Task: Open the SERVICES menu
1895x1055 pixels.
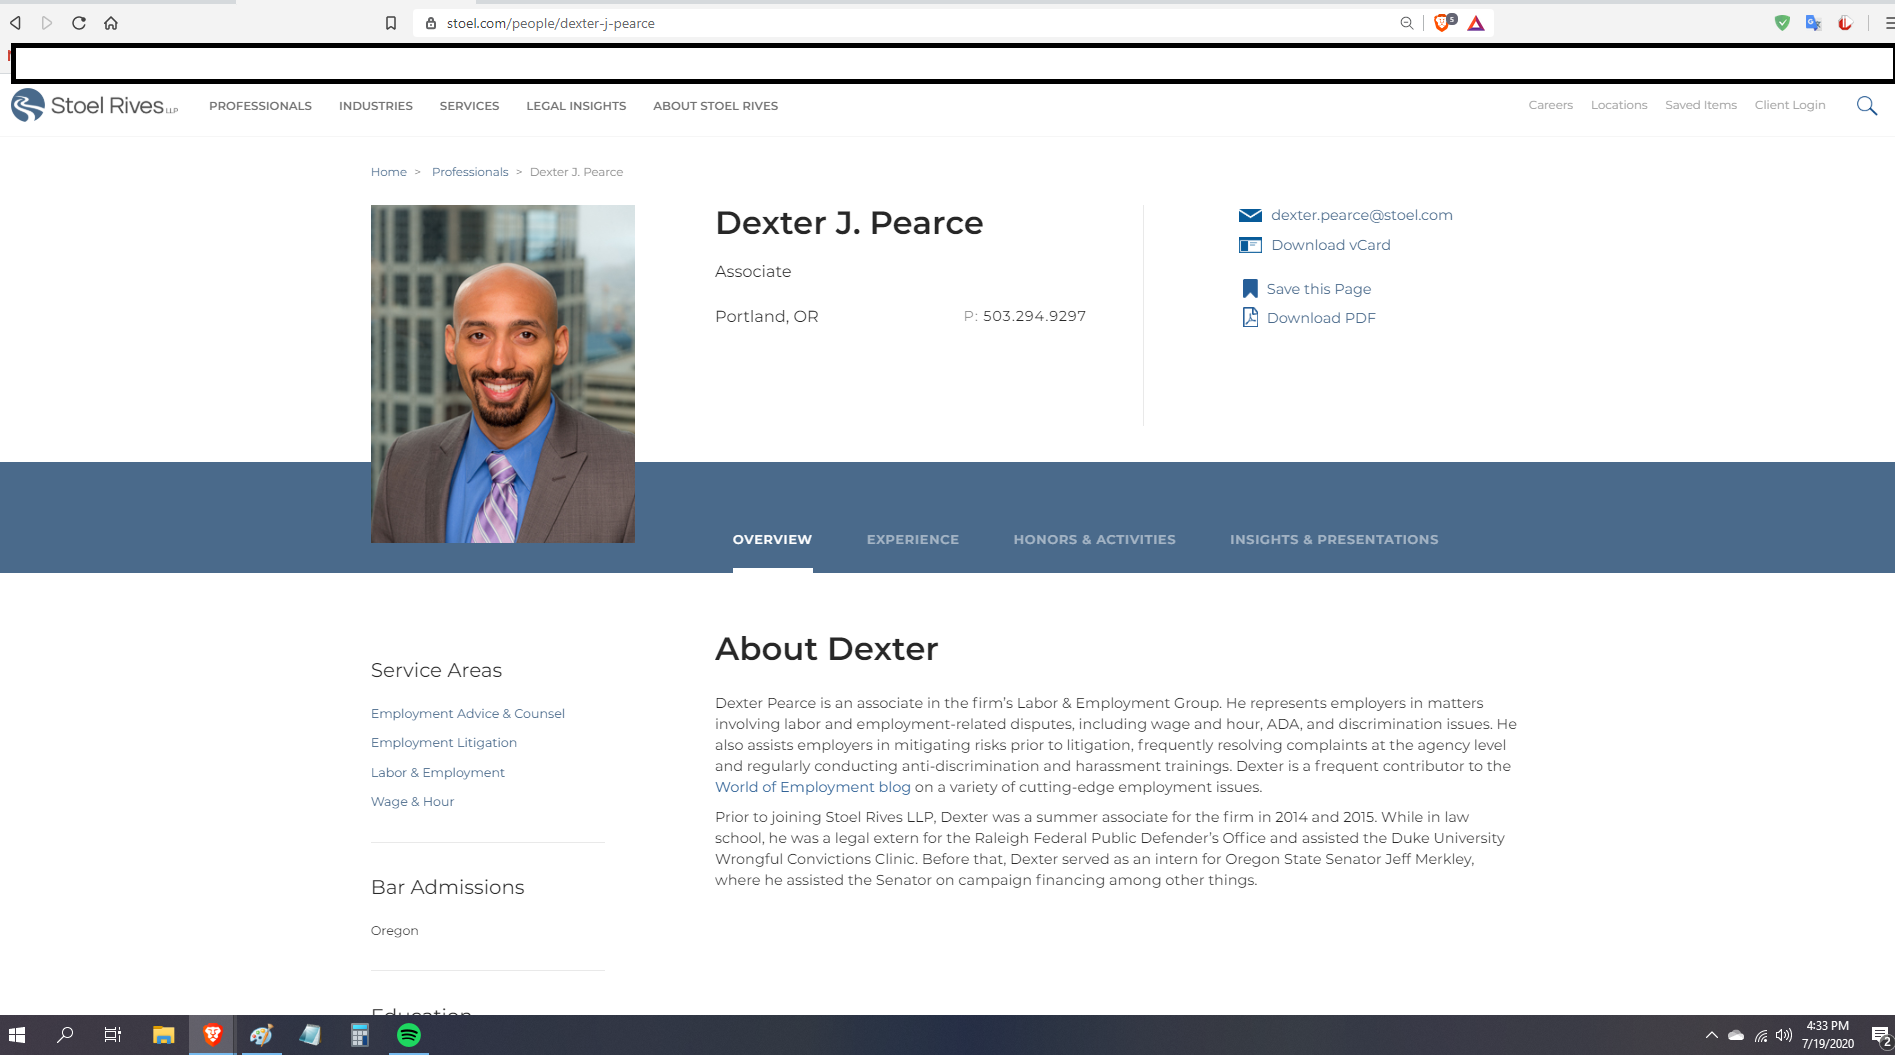Action: pos(469,106)
